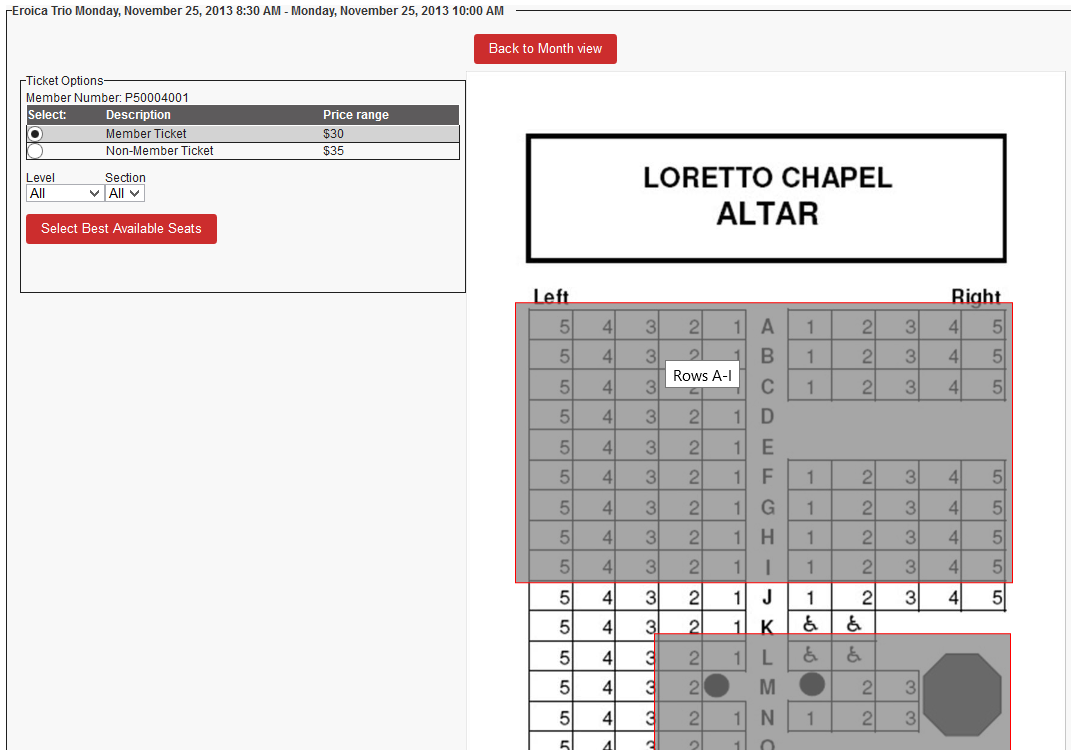Click the Price range column header
The width and height of the screenshot is (1071, 750).
tap(356, 115)
